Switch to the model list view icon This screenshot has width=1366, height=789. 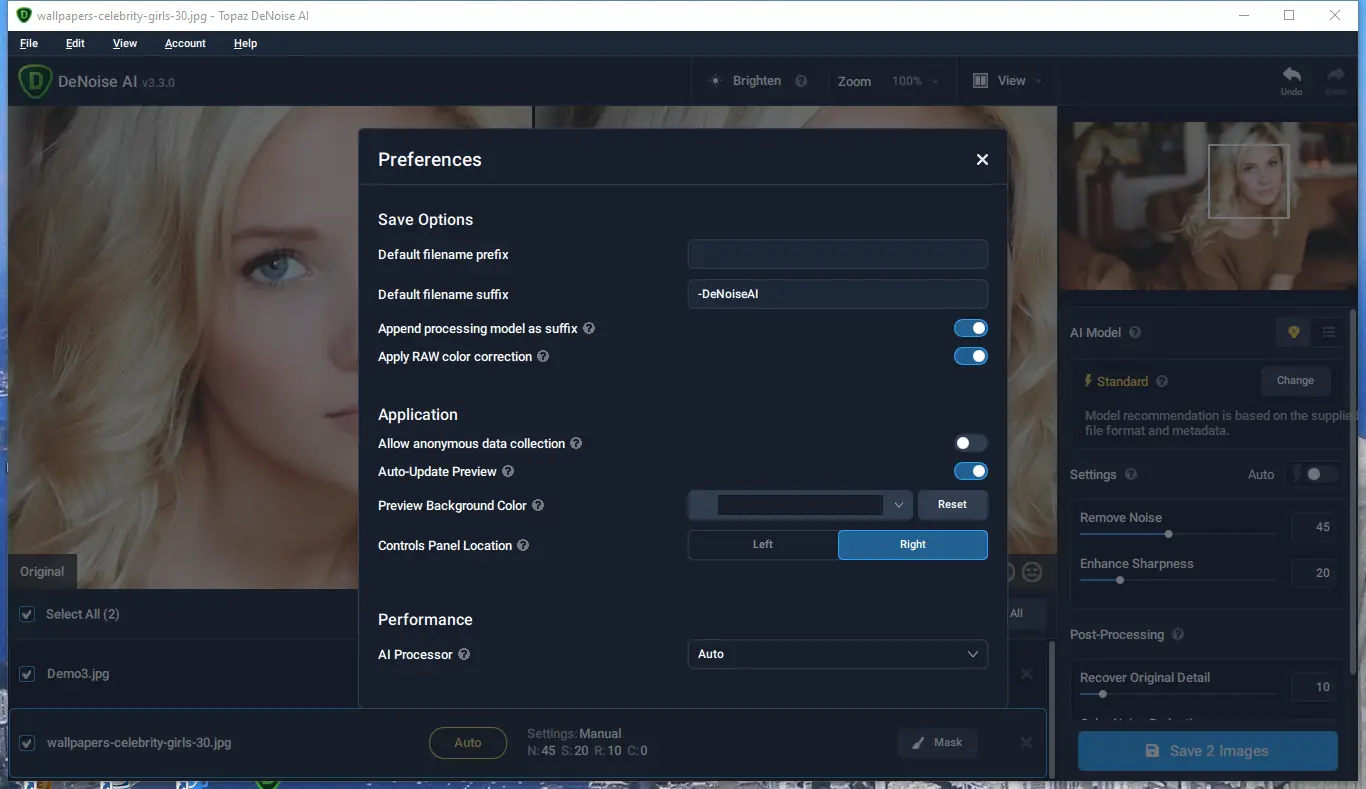[1329, 332]
